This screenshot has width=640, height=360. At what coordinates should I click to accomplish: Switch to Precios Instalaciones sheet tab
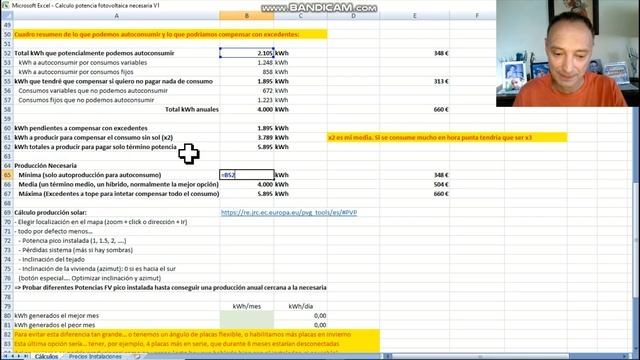(95, 356)
